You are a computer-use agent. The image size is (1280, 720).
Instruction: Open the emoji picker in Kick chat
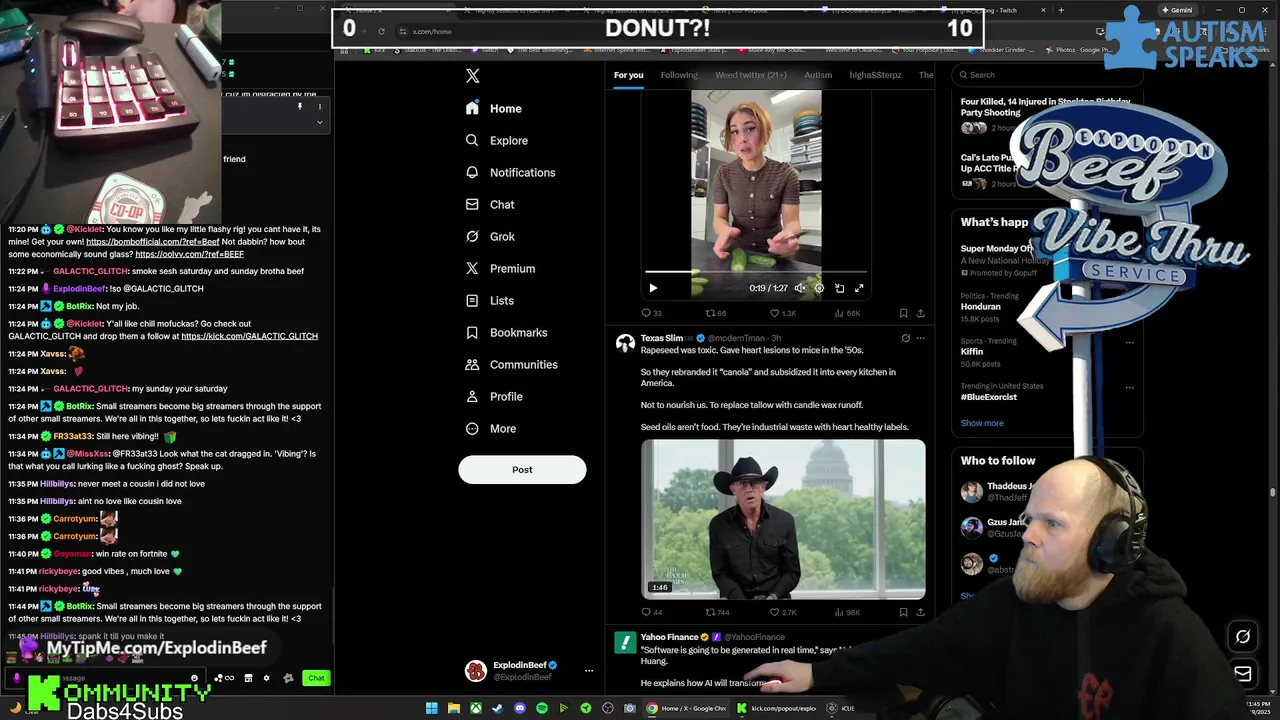point(195,678)
